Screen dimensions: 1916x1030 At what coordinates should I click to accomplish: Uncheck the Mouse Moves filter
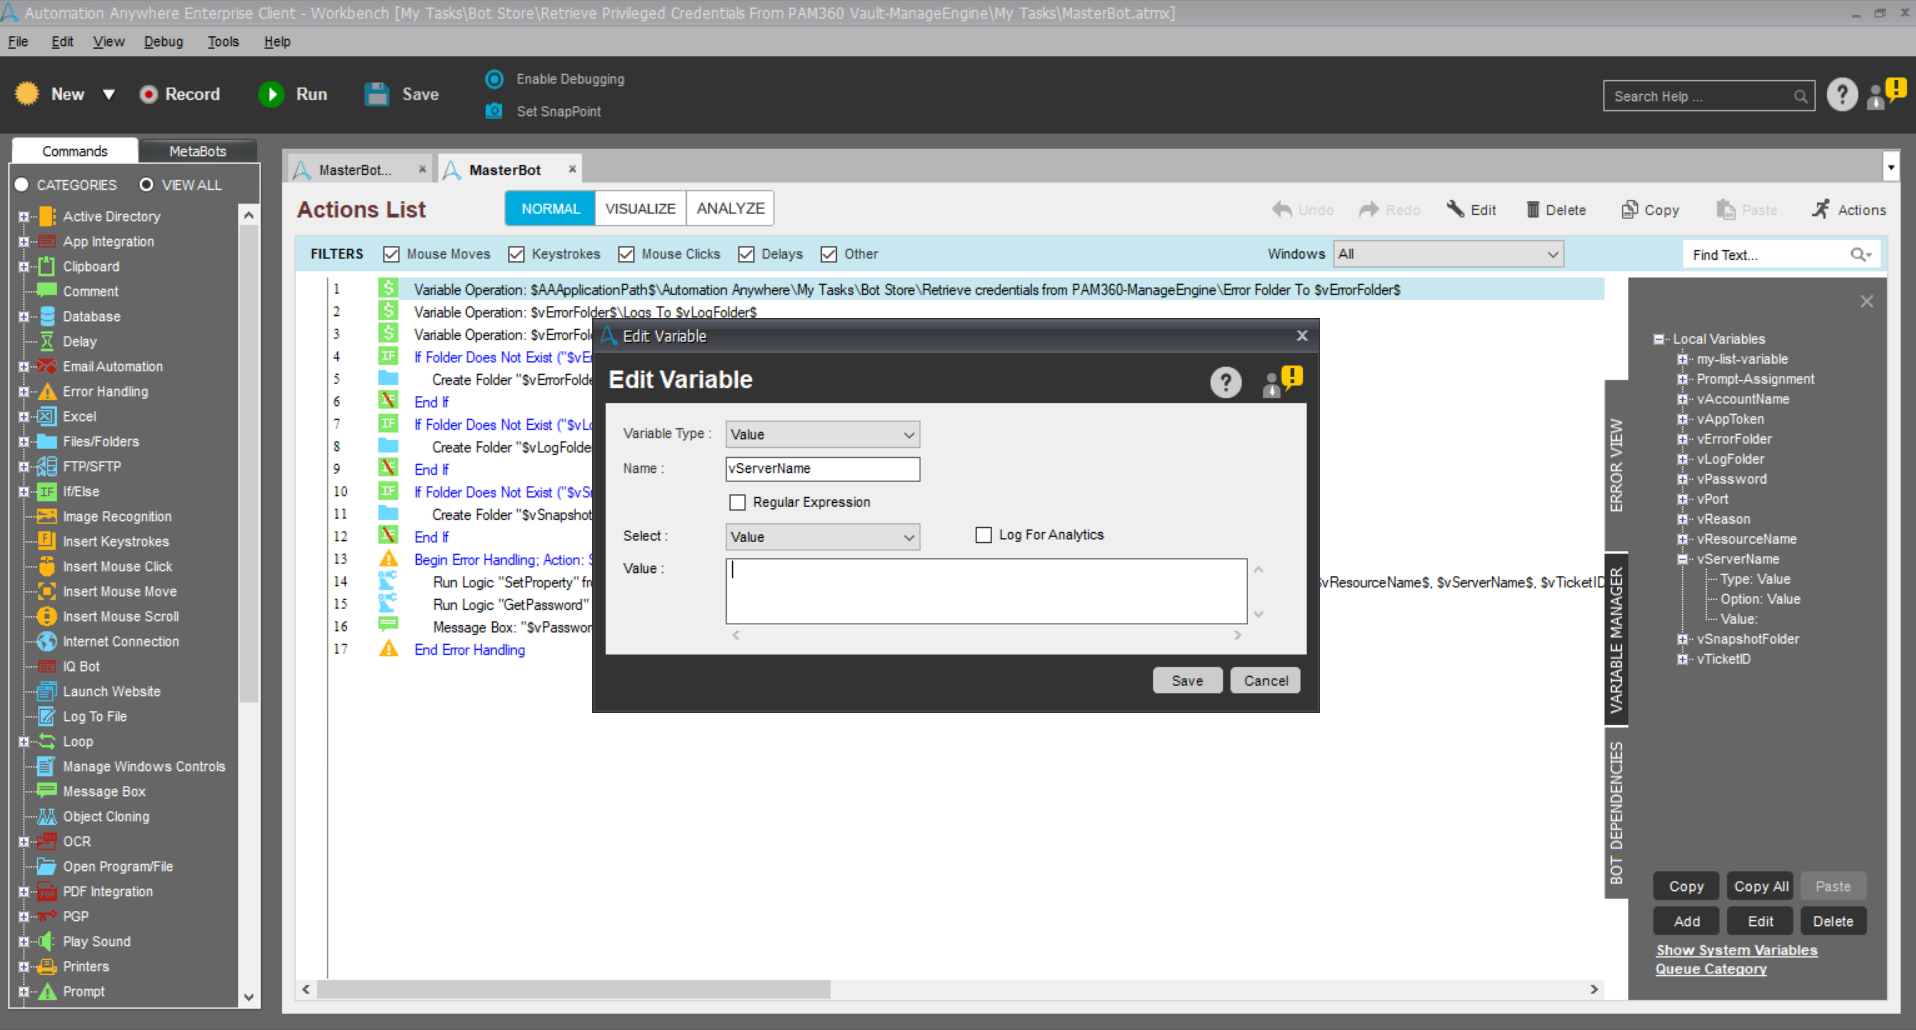[x=391, y=254]
